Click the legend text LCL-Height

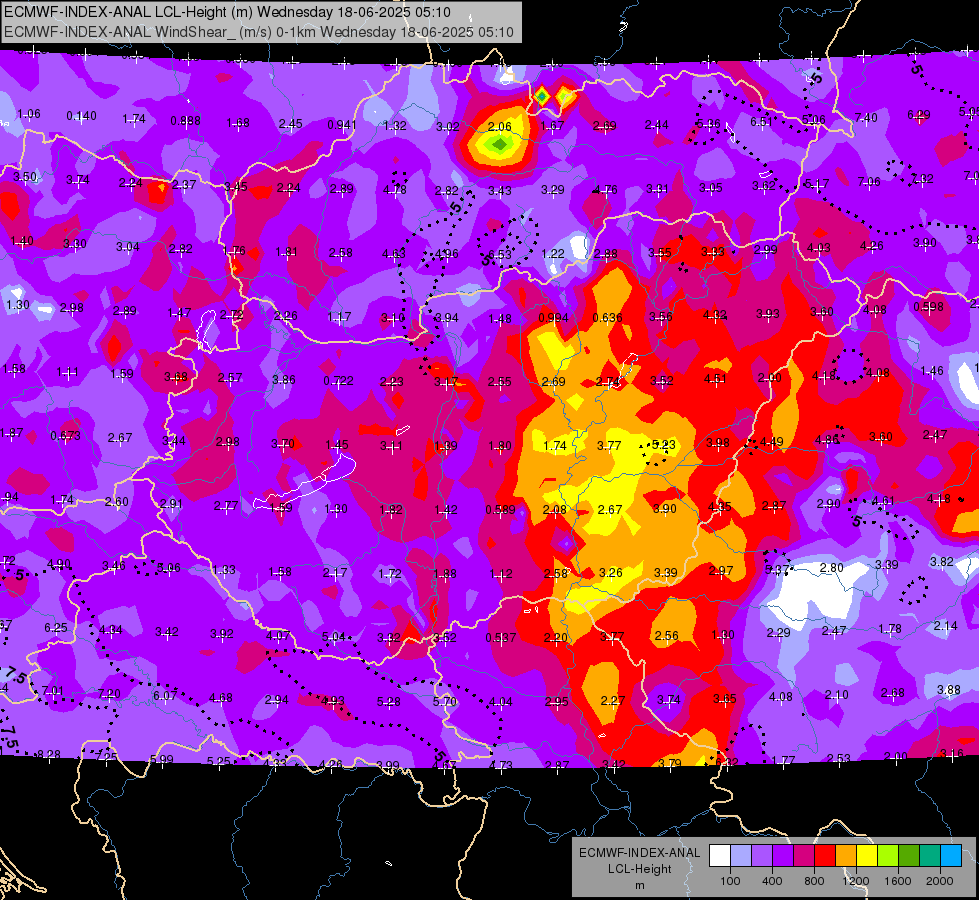[639, 869]
